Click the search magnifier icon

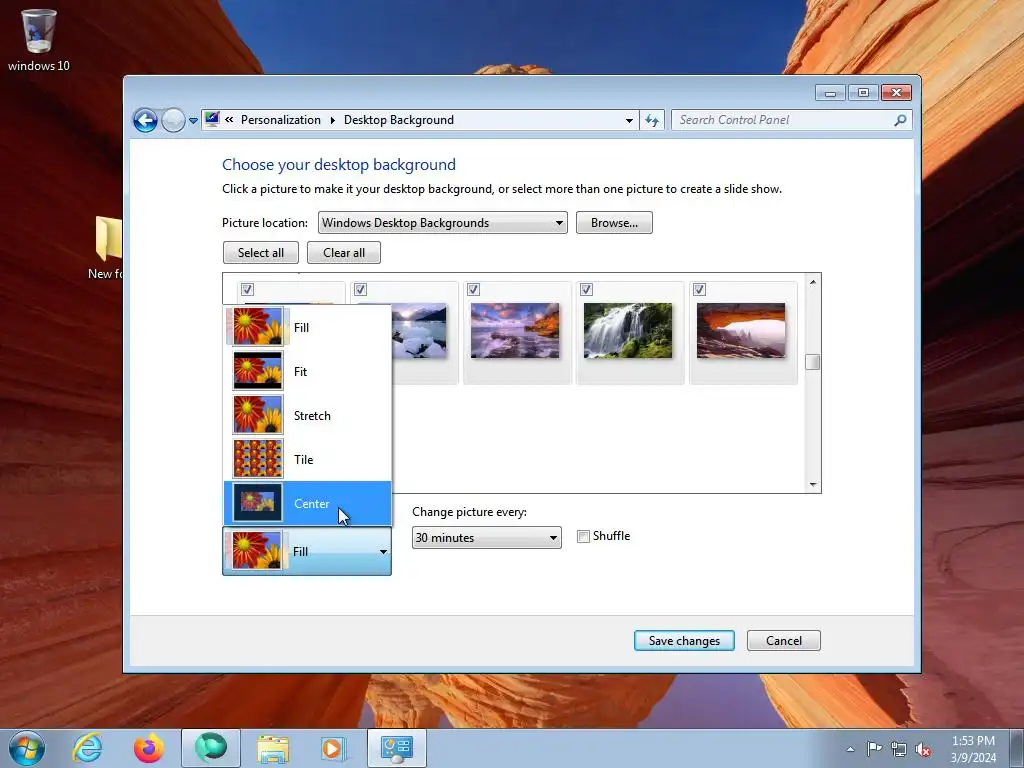[900, 120]
